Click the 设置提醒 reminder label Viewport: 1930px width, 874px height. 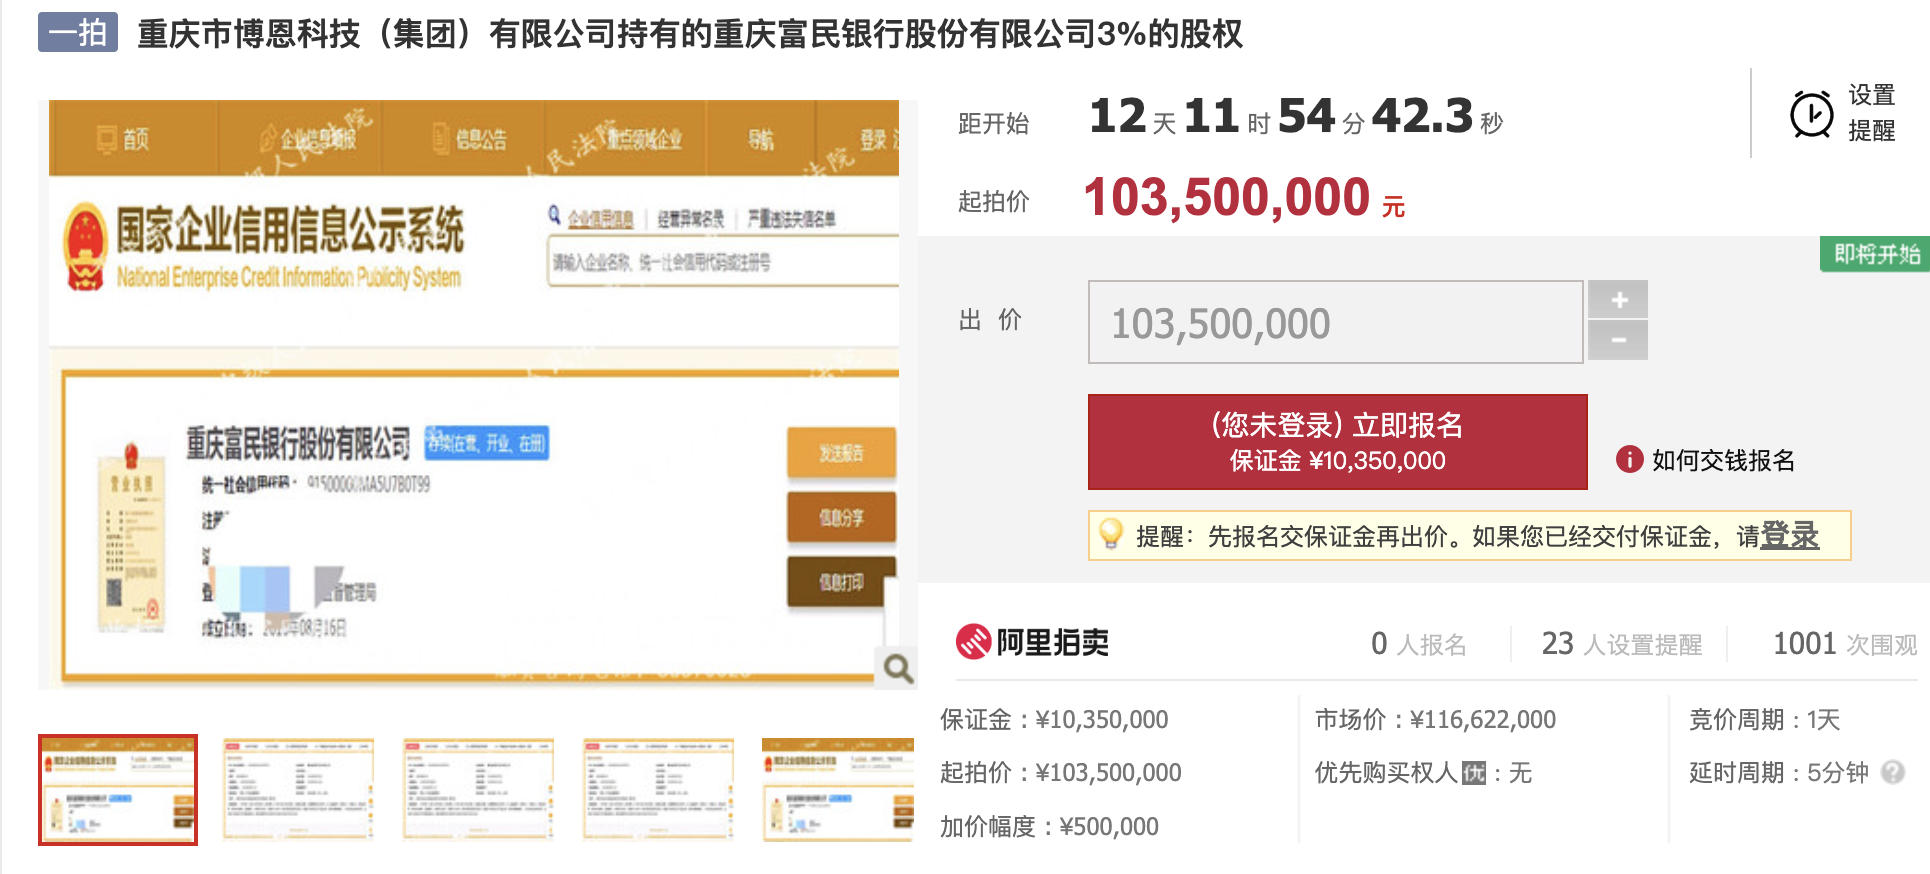(1871, 113)
